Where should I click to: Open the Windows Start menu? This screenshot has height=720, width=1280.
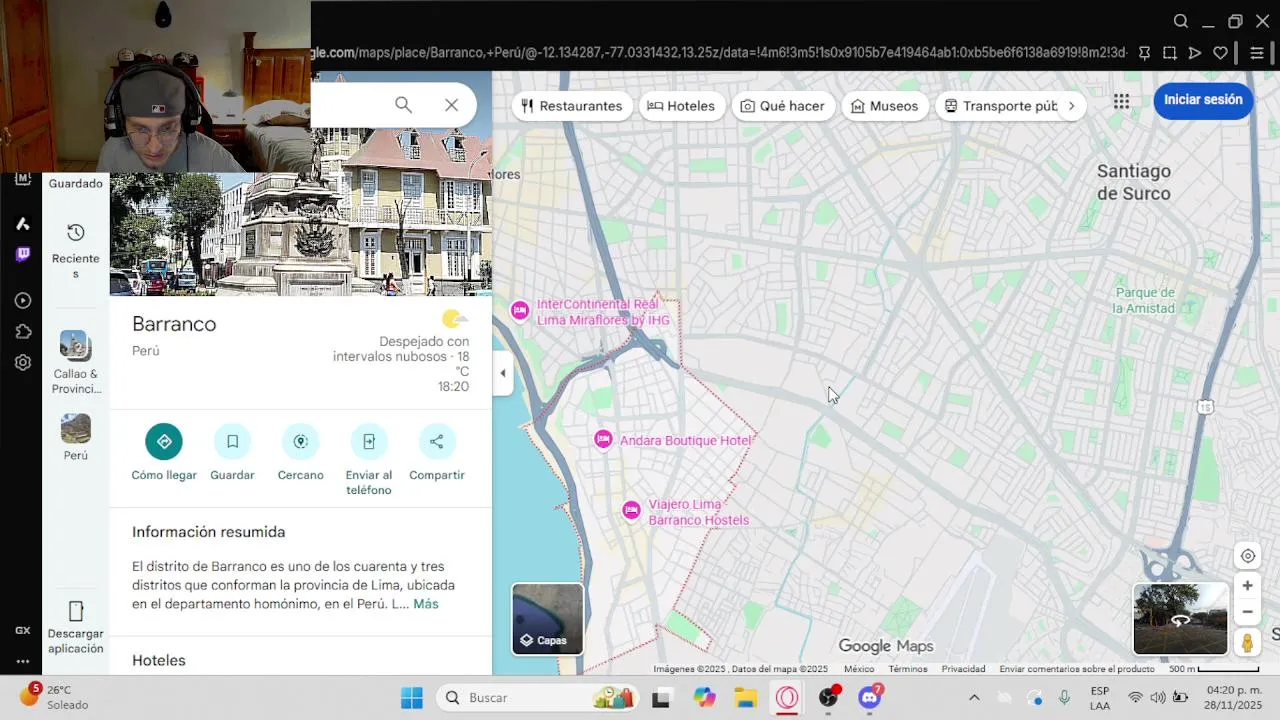click(411, 698)
